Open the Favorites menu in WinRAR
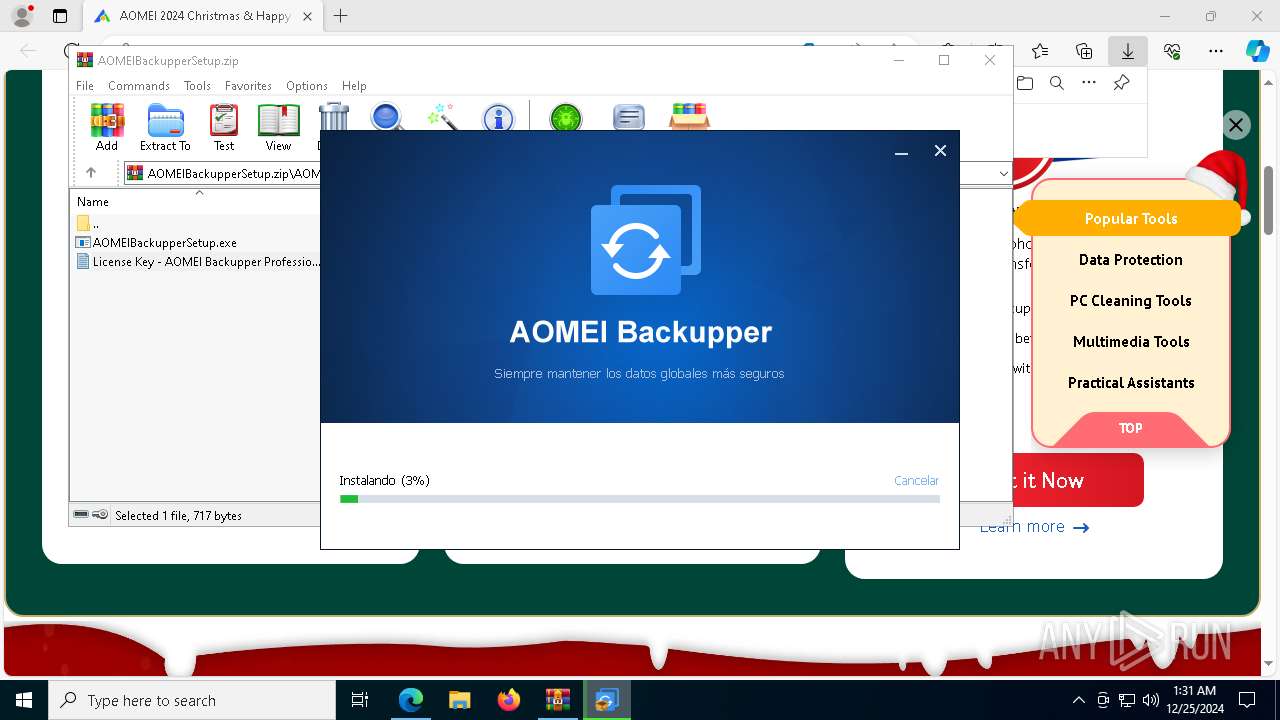 [x=248, y=86]
